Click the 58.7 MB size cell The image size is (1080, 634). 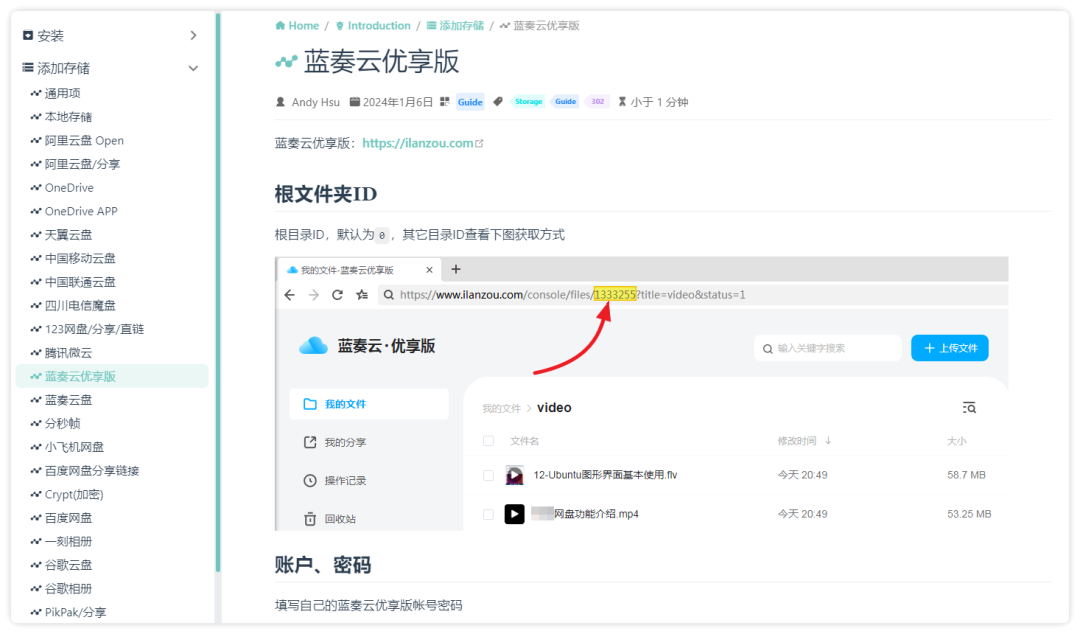966,475
